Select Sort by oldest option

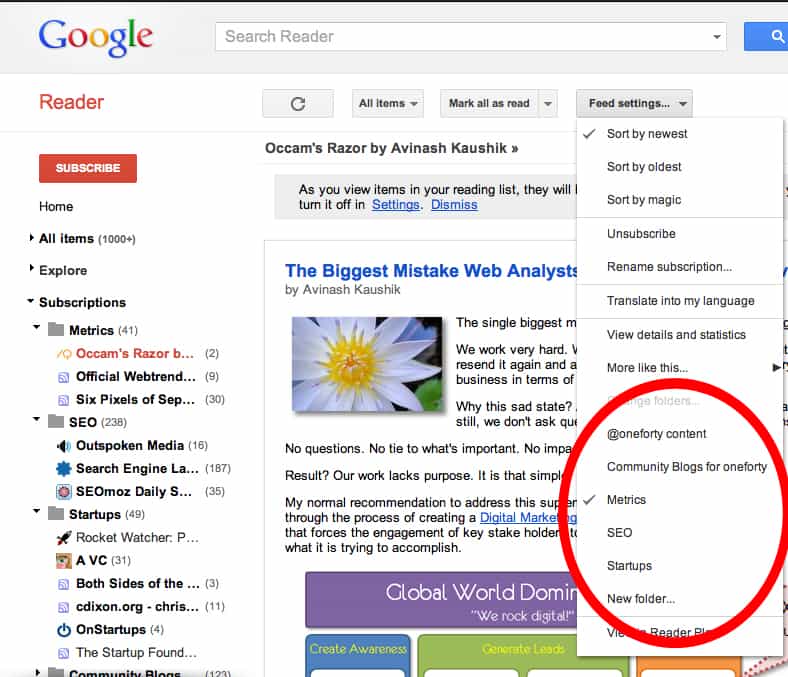680,167
